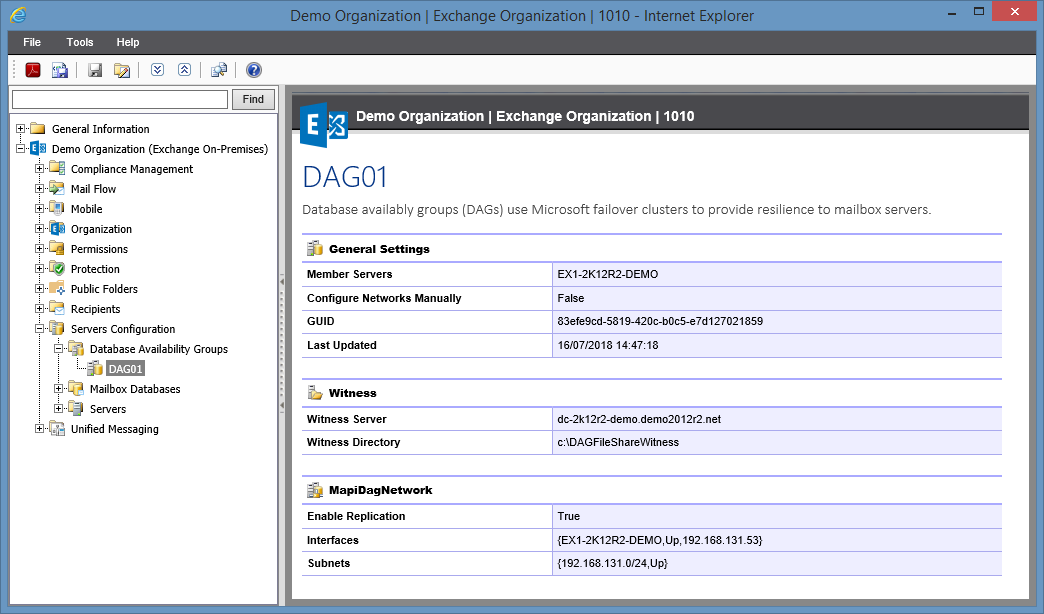Click the collapse all nodes icon

pyautogui.click(x=184, y=70)
